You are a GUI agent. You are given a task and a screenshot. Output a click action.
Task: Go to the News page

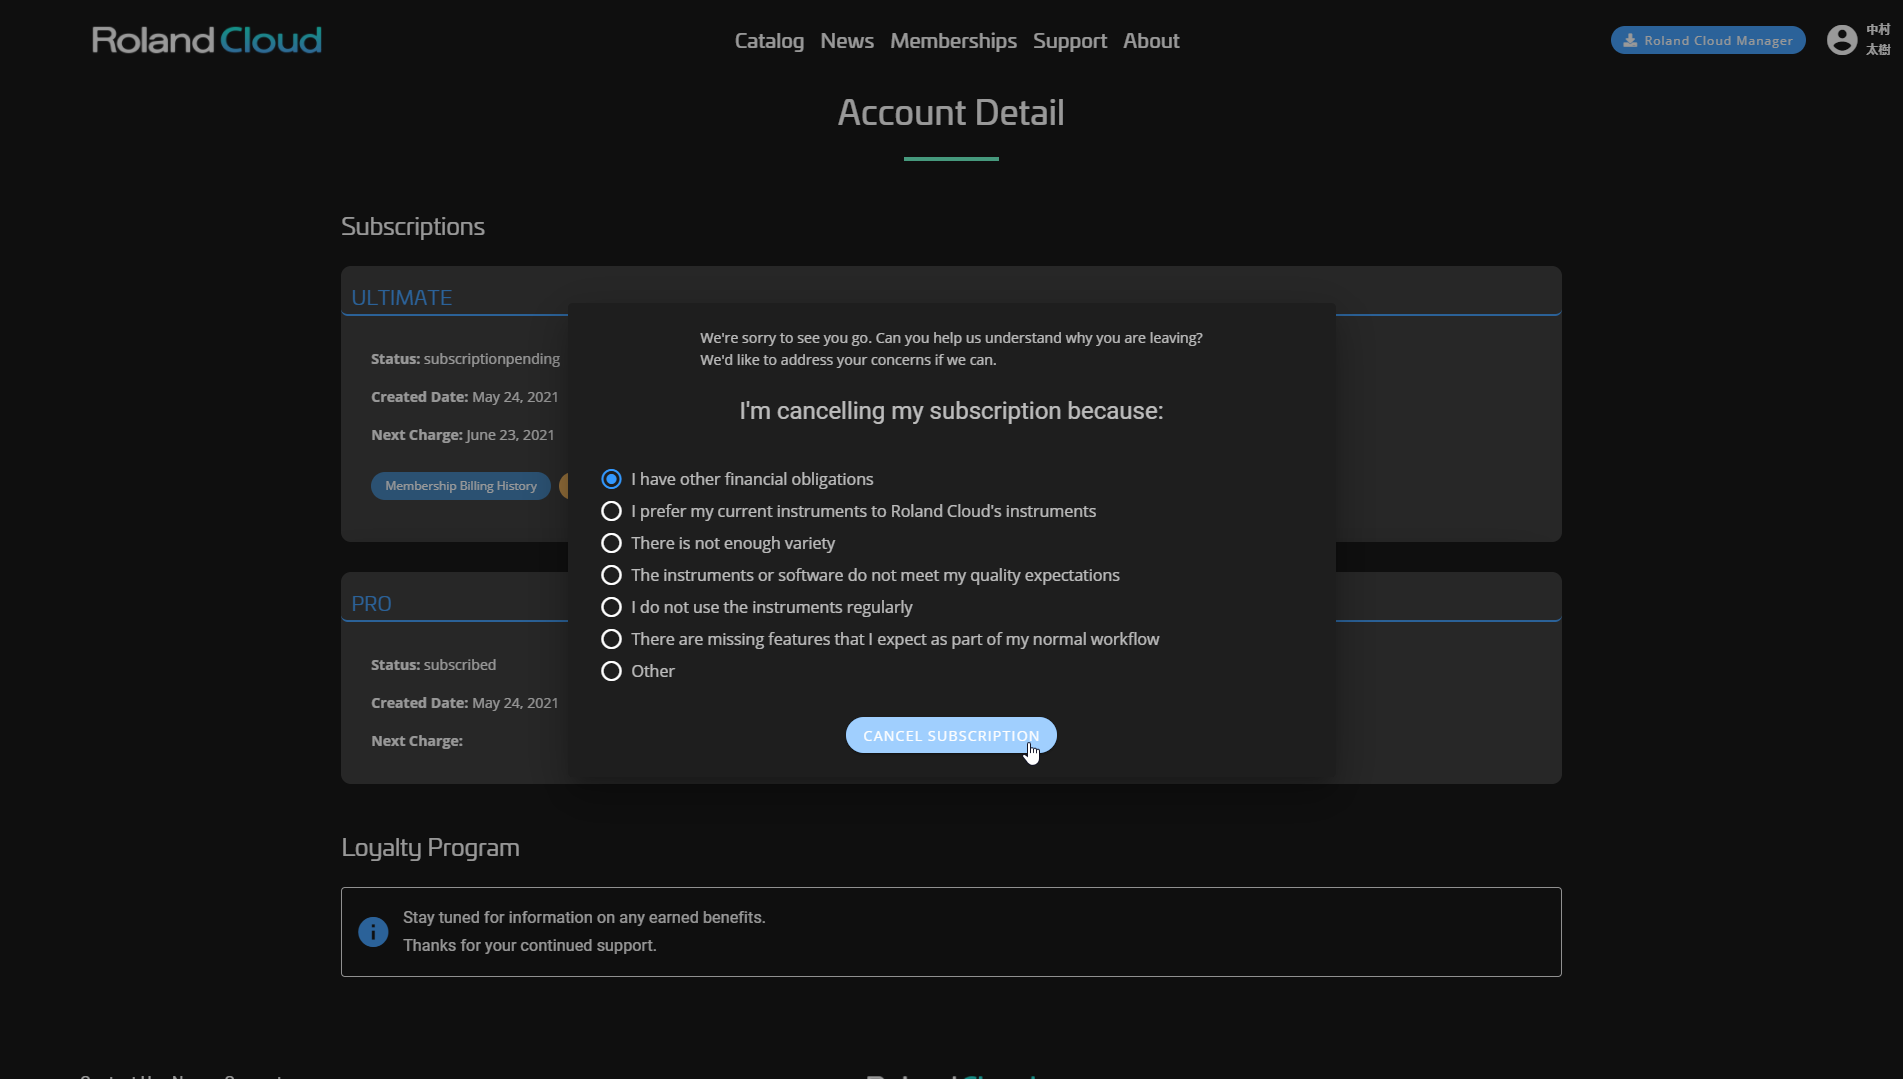pos(847,41)
